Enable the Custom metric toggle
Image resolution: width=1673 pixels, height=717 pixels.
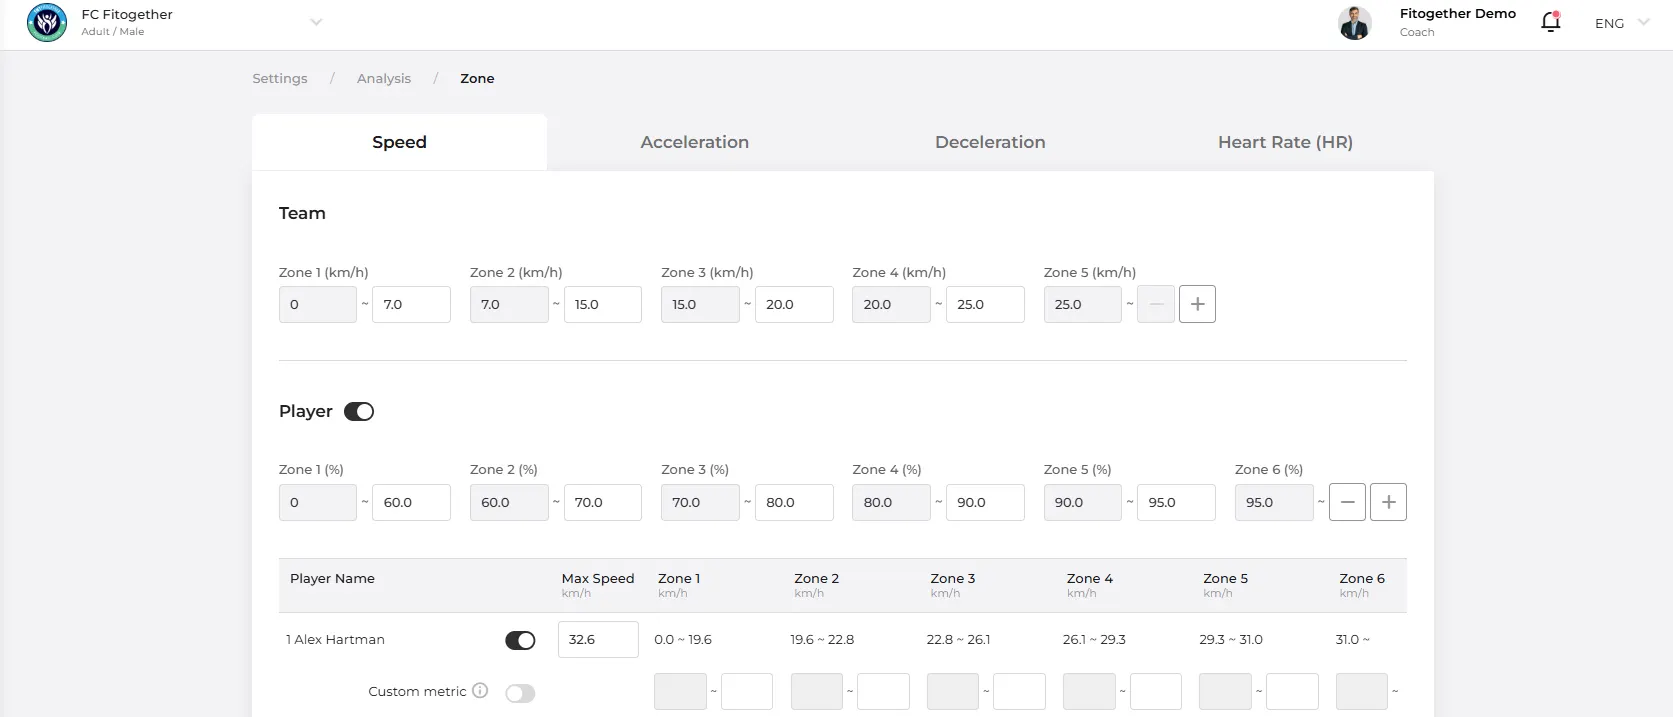click(520, 693)
